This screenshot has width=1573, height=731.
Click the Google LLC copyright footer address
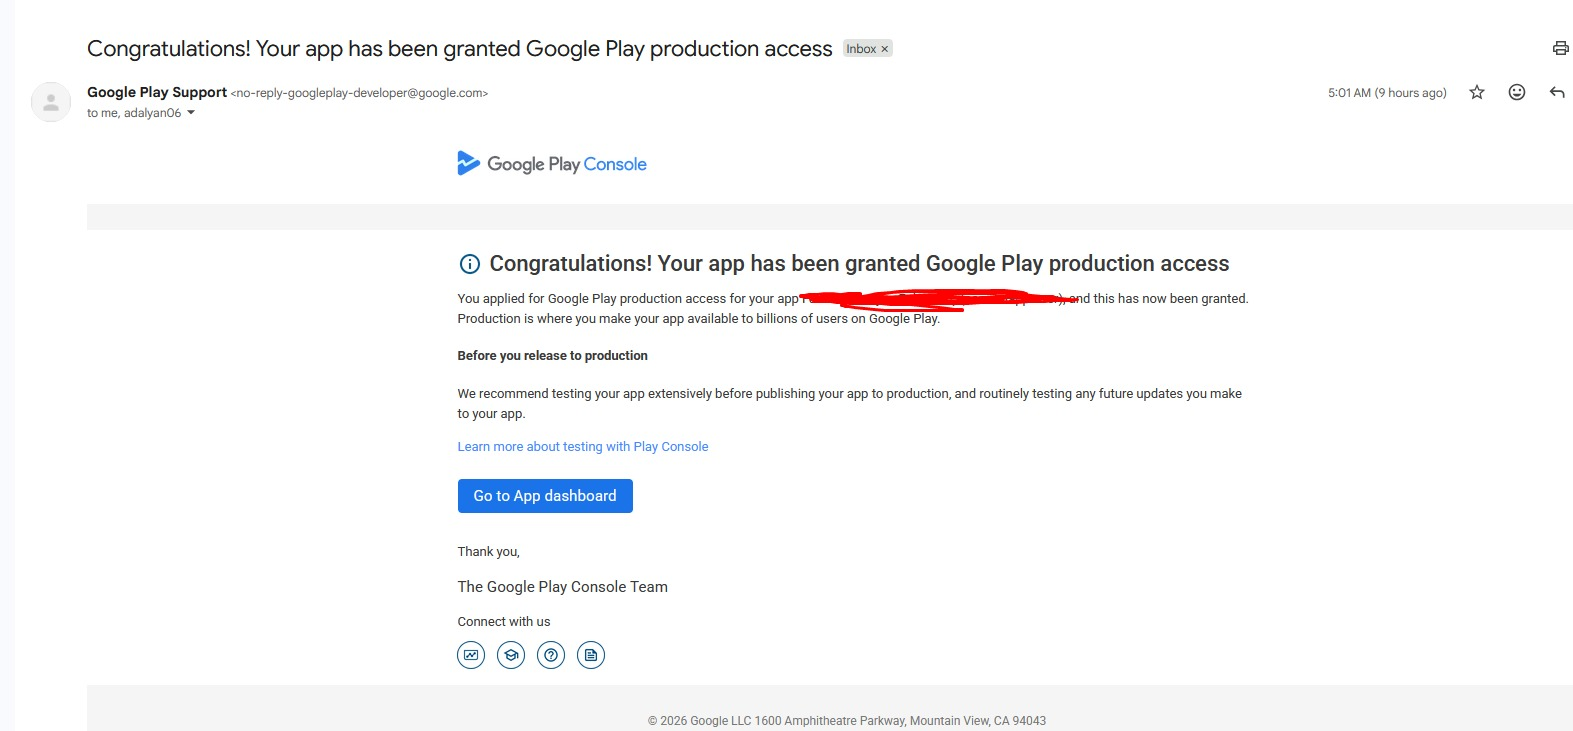847,721
